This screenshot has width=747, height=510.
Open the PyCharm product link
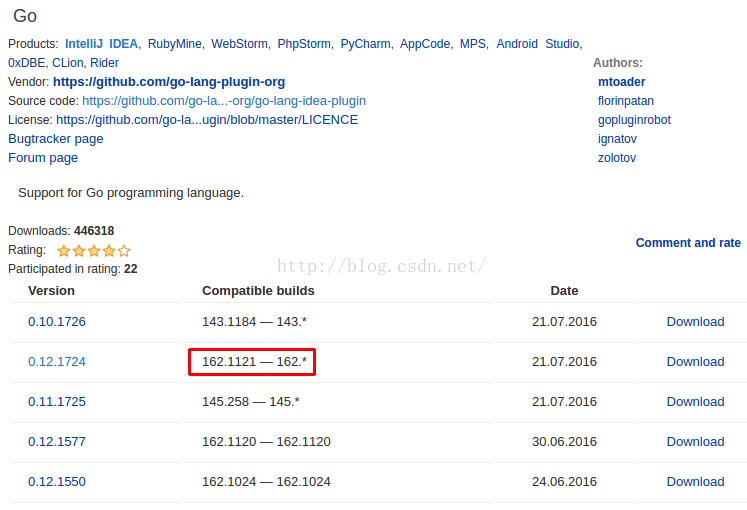pyautogui.click(x=365, y=44)
